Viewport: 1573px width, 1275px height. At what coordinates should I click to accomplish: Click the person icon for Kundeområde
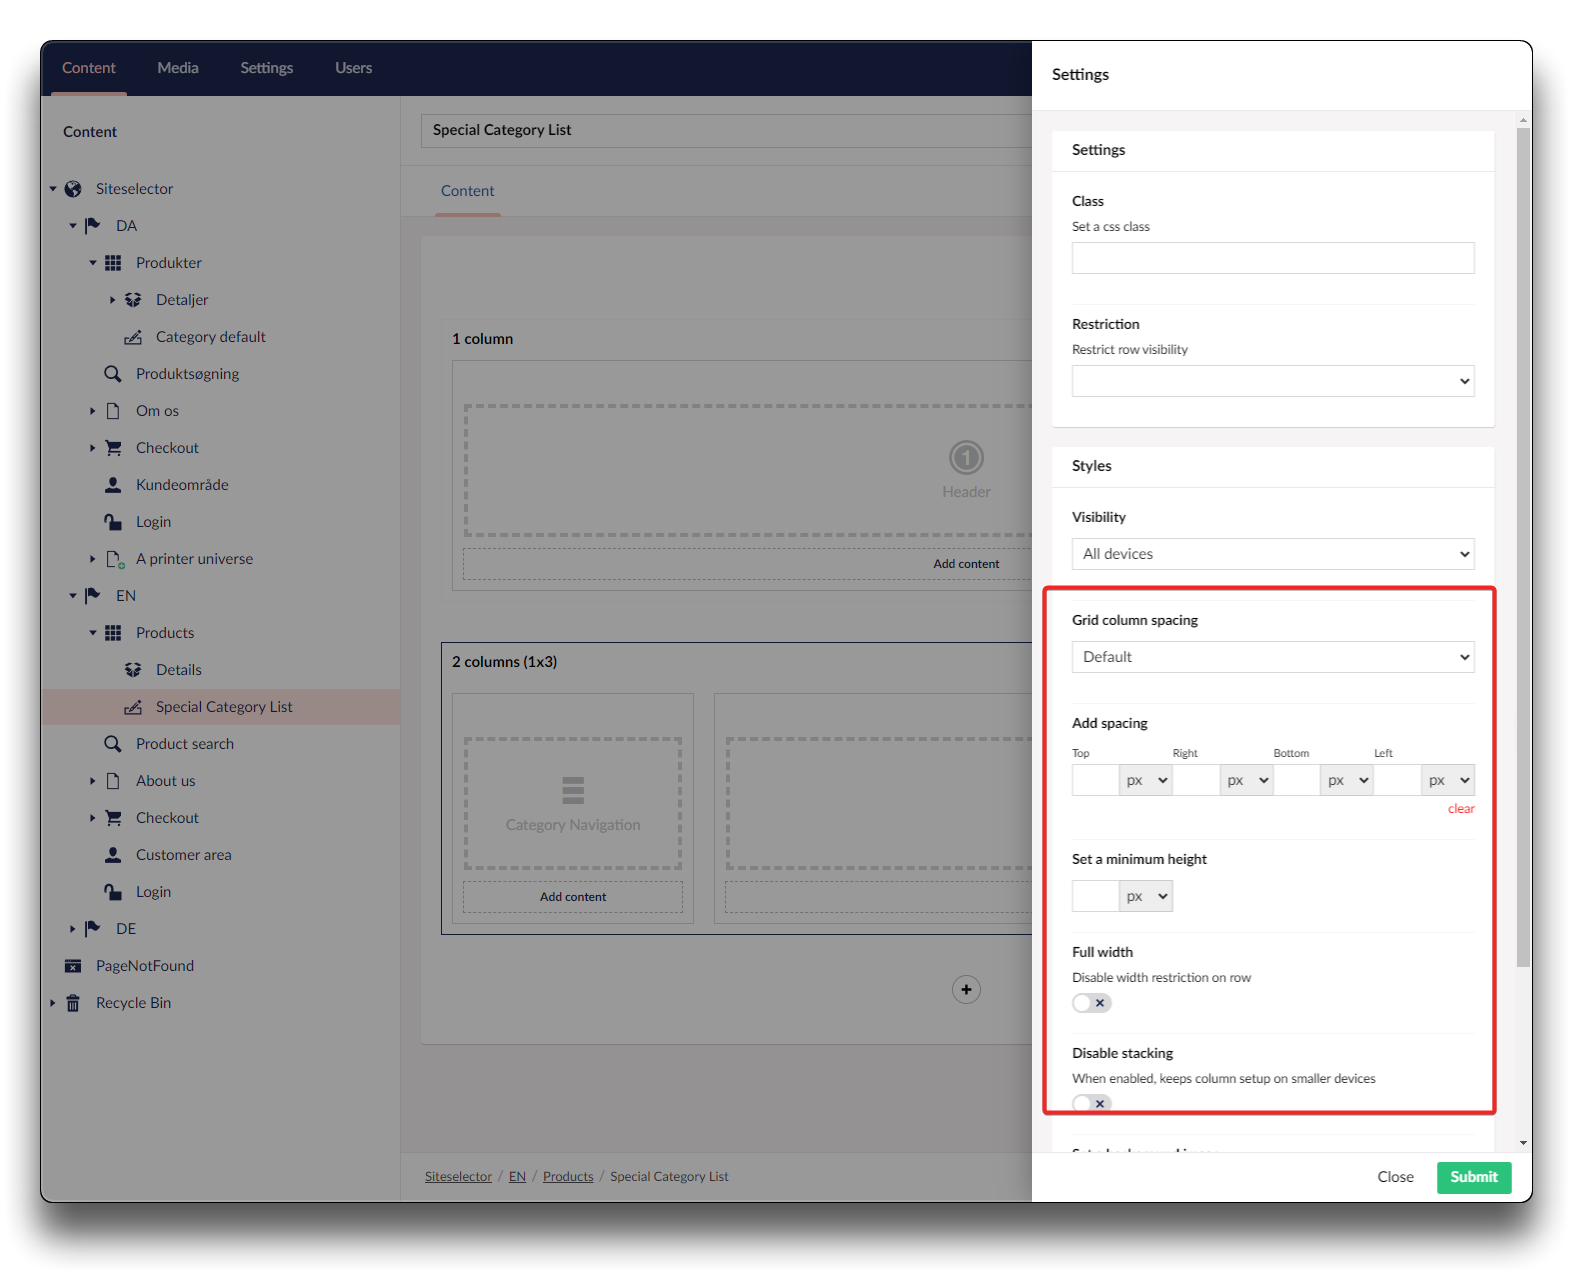pos(113,485)
